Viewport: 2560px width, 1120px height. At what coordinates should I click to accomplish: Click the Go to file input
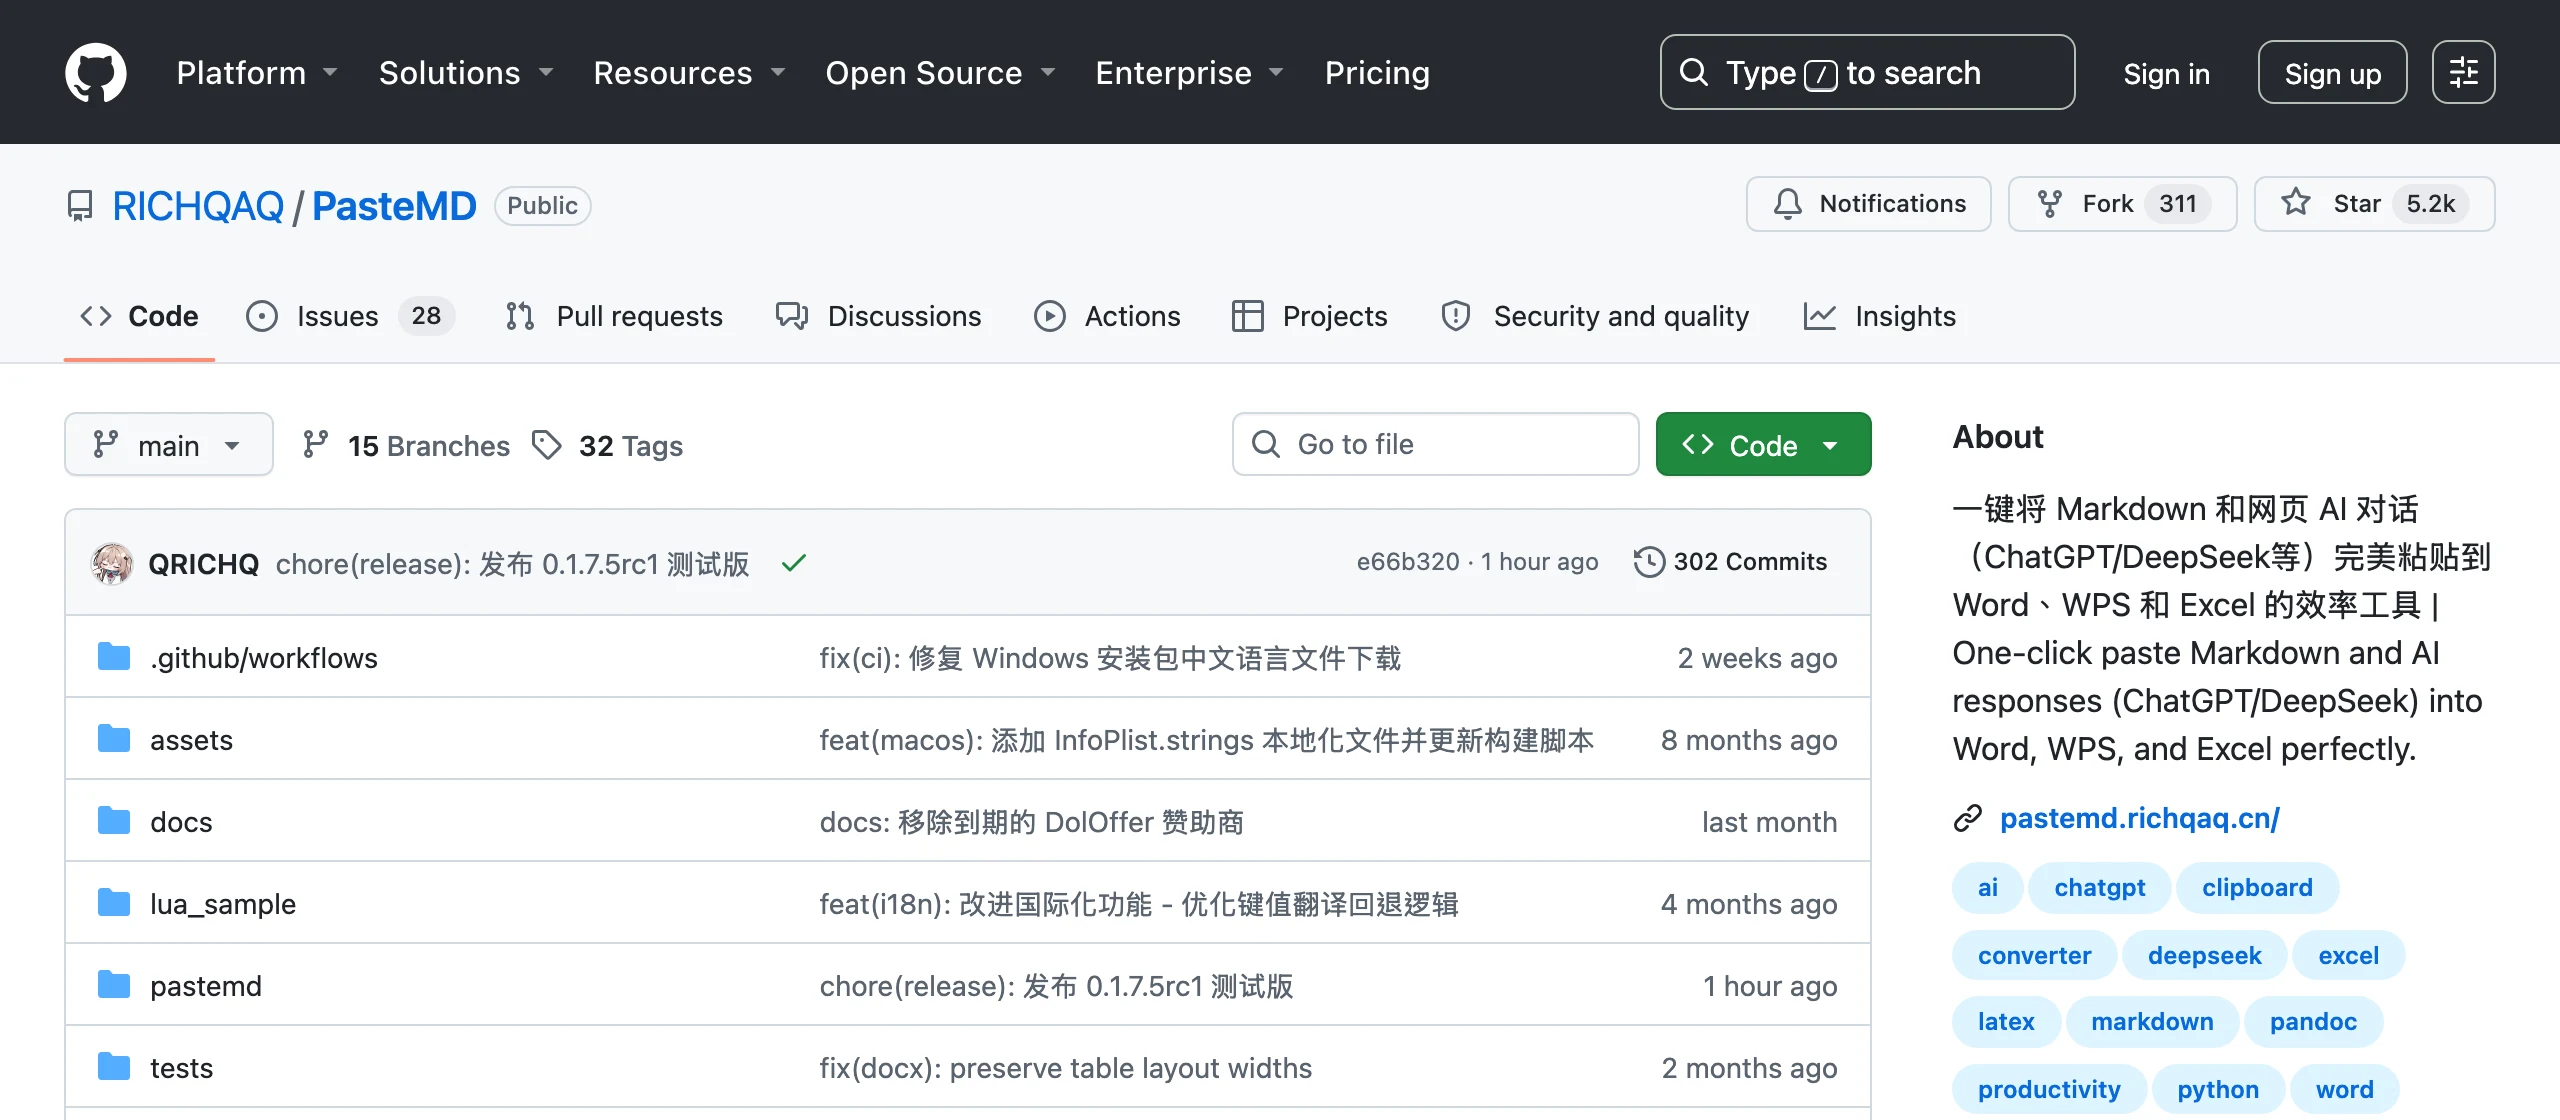(x=1435, y=444)
